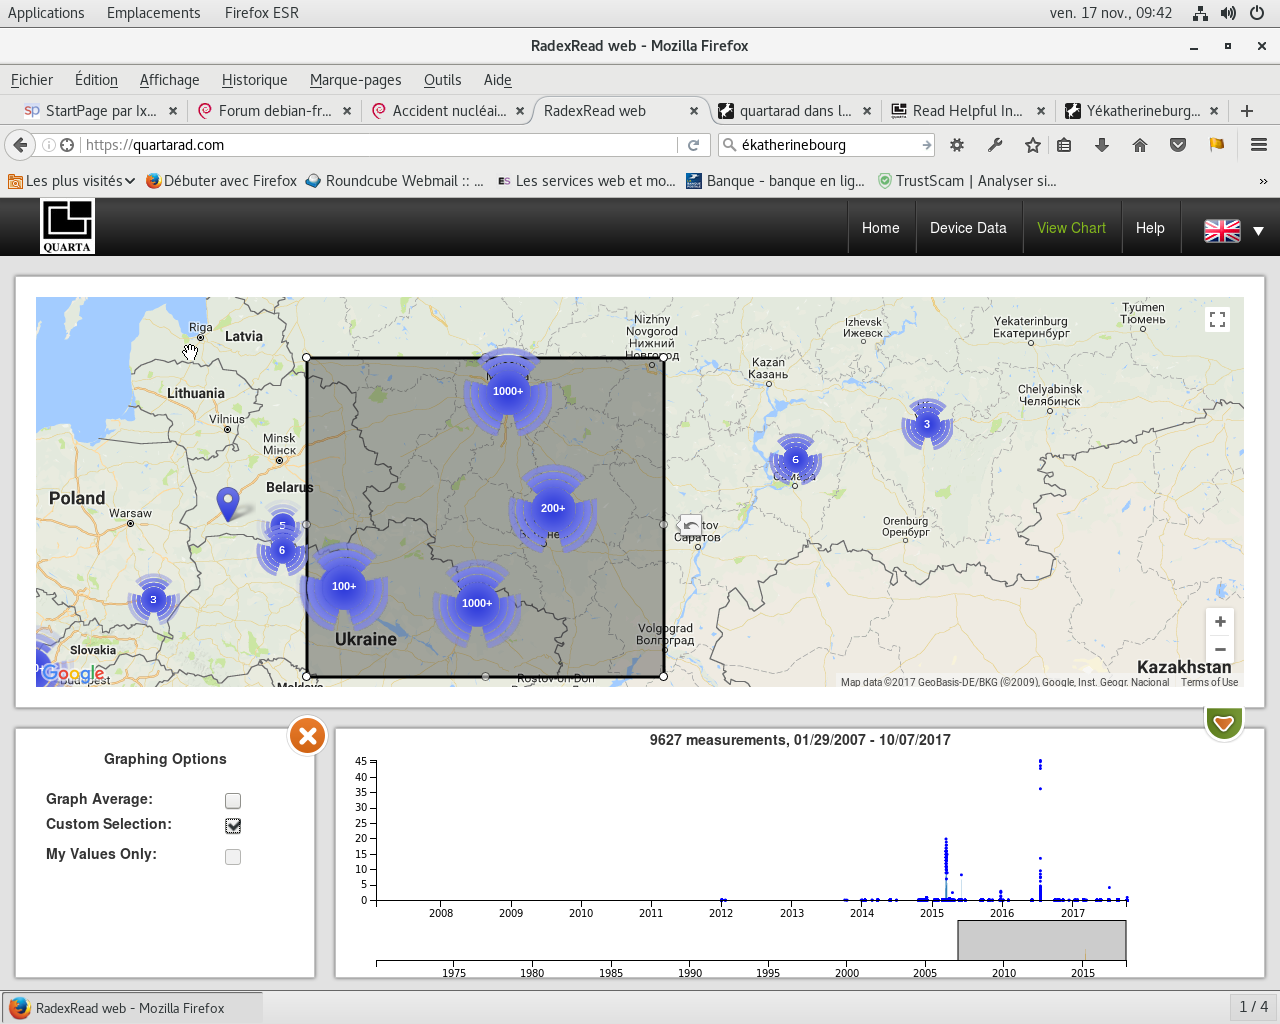Show more bookmarks with the overflow chevron
The width and height of the screenshot is (1280, 1024).
[1263, 181]
